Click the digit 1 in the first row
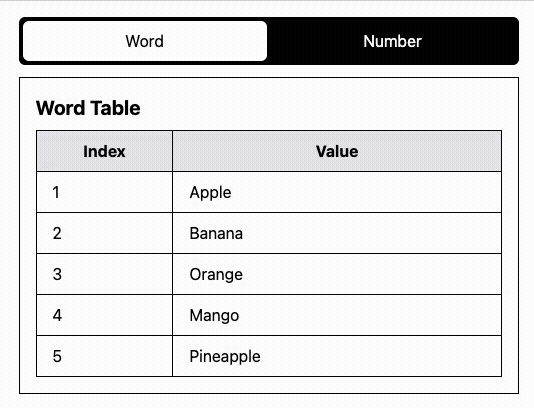 pos(56,192)
